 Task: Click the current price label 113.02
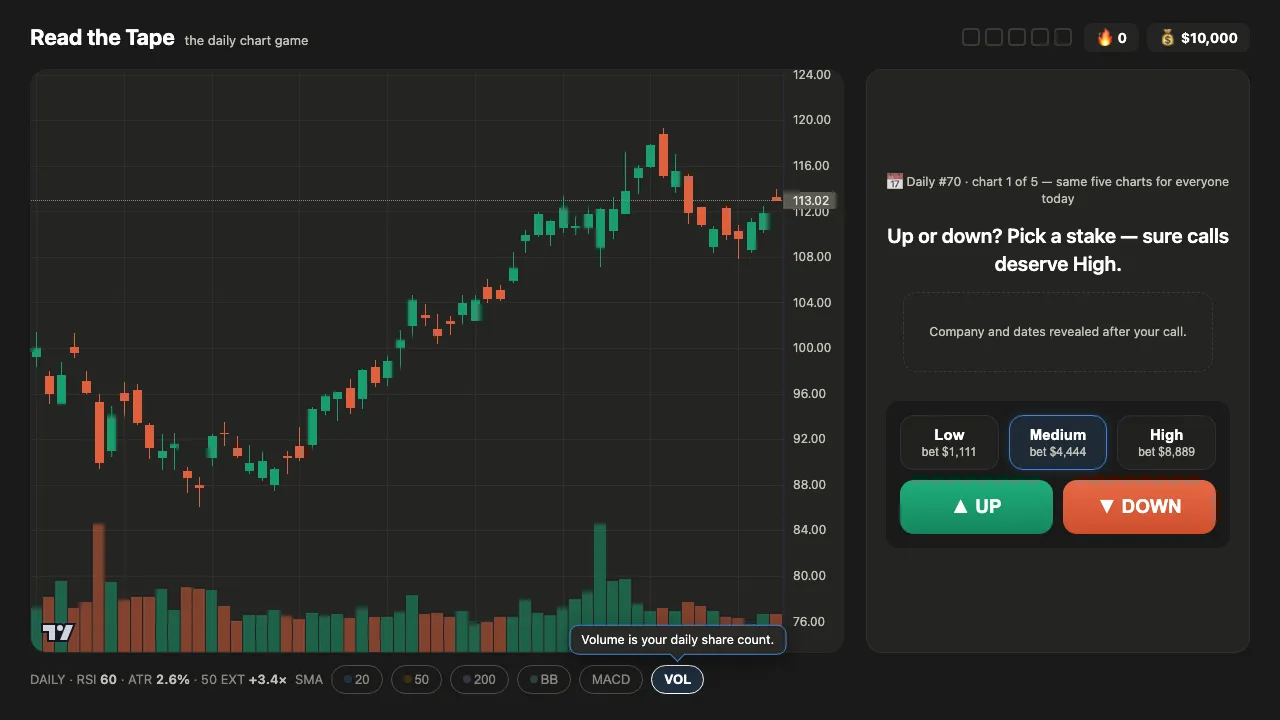(x=811, y=201)
